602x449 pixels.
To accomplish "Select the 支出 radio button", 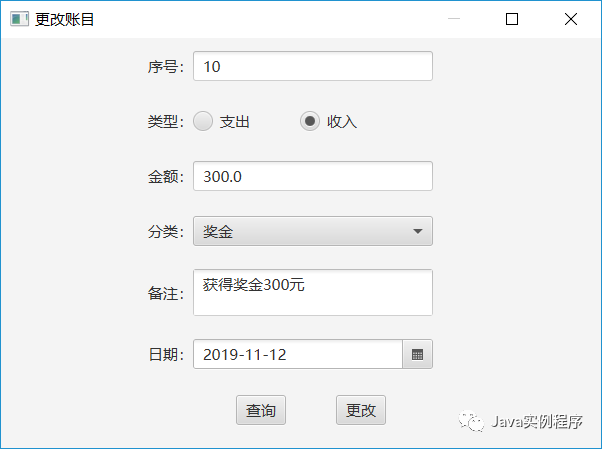I will click(x=203, y=121).
